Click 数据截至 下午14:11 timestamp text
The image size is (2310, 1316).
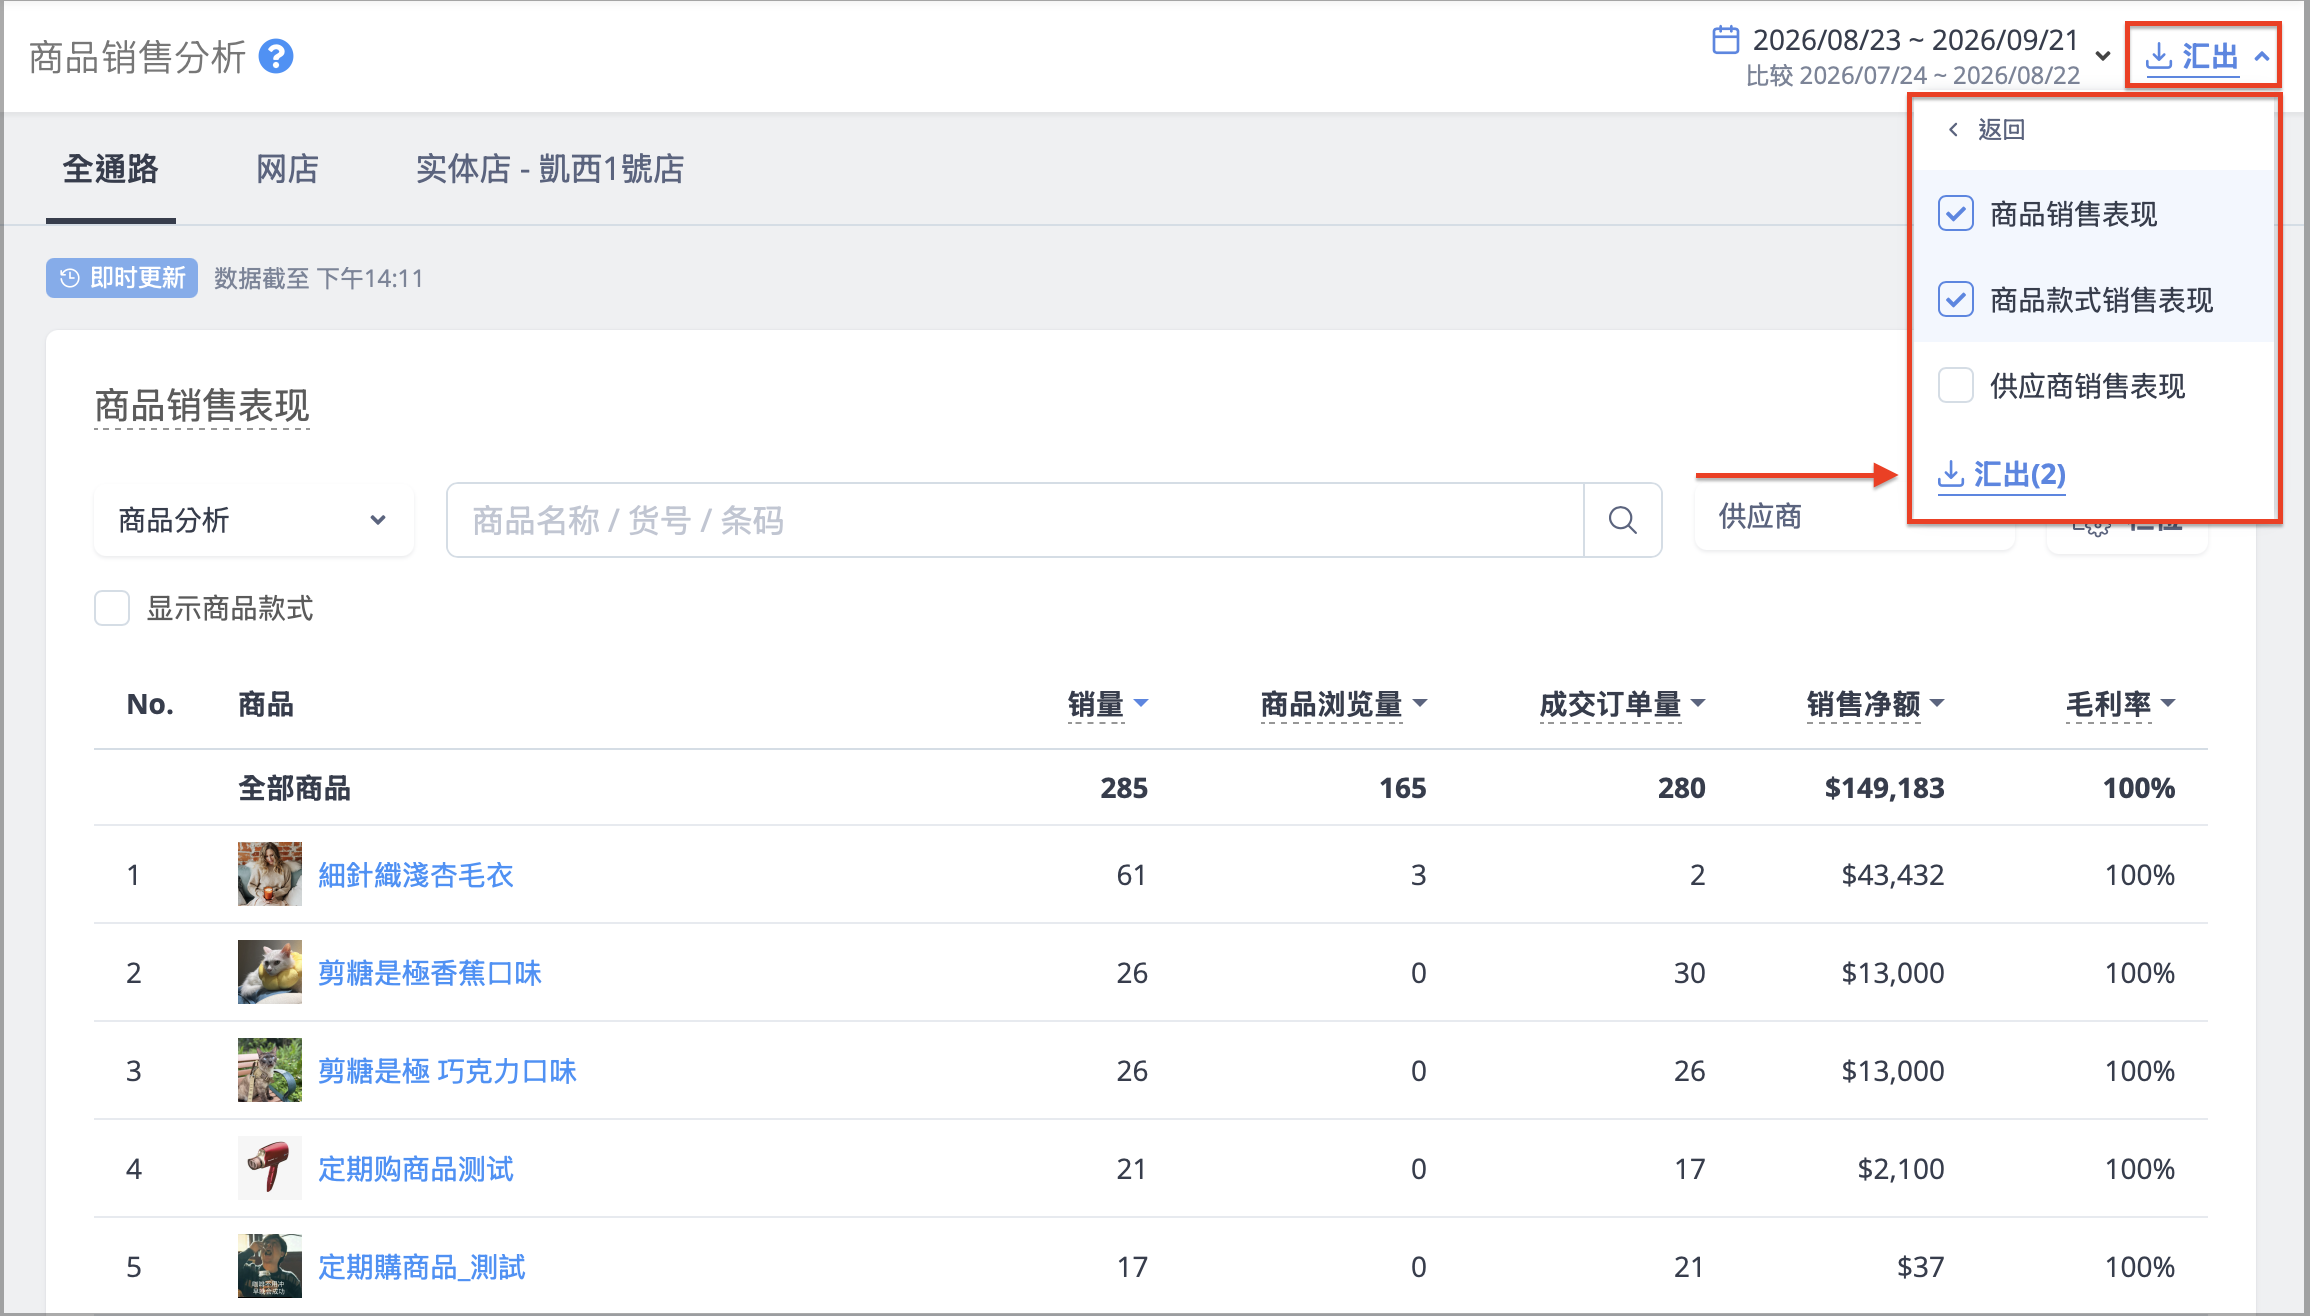[x=318, y=278]
